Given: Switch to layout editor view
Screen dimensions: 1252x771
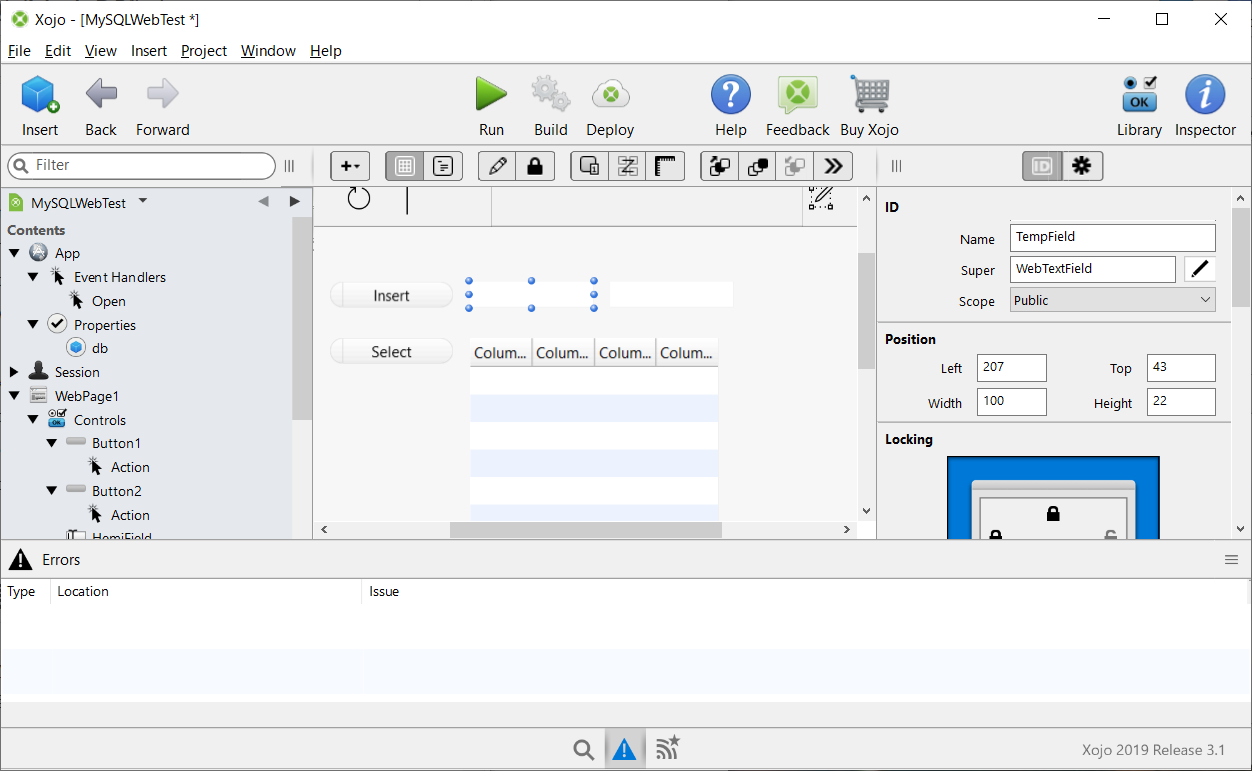Looking at the screenshot, I should [x=405, y=166].
